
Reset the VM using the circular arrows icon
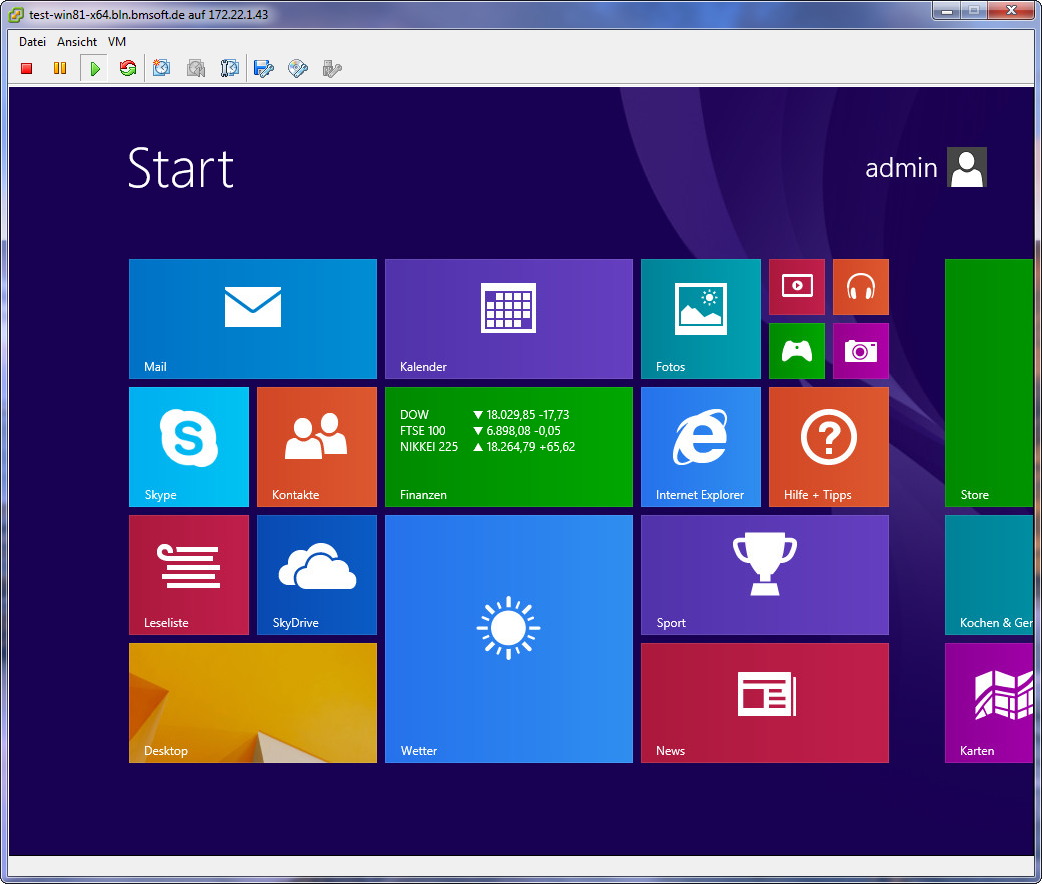click(x=128, y=68)
